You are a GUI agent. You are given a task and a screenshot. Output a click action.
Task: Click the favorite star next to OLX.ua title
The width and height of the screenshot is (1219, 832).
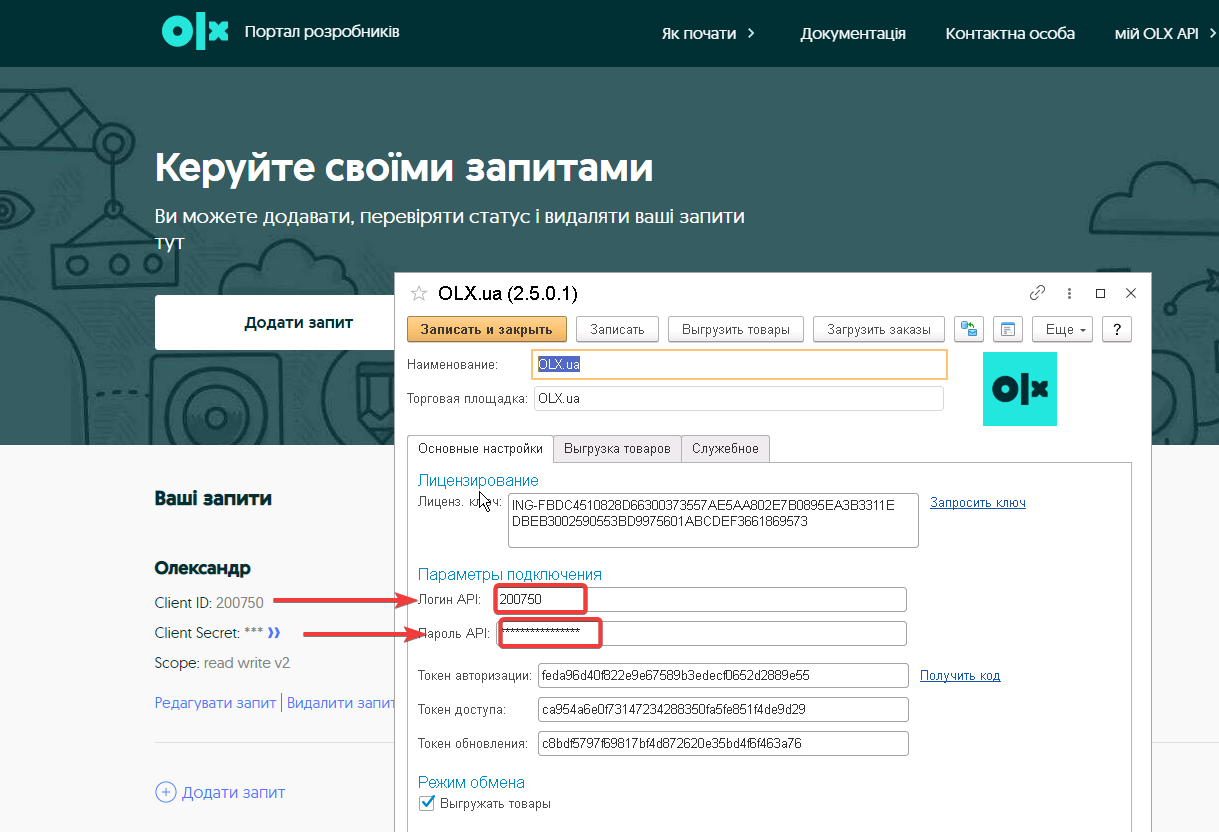(x=419, y=293)
